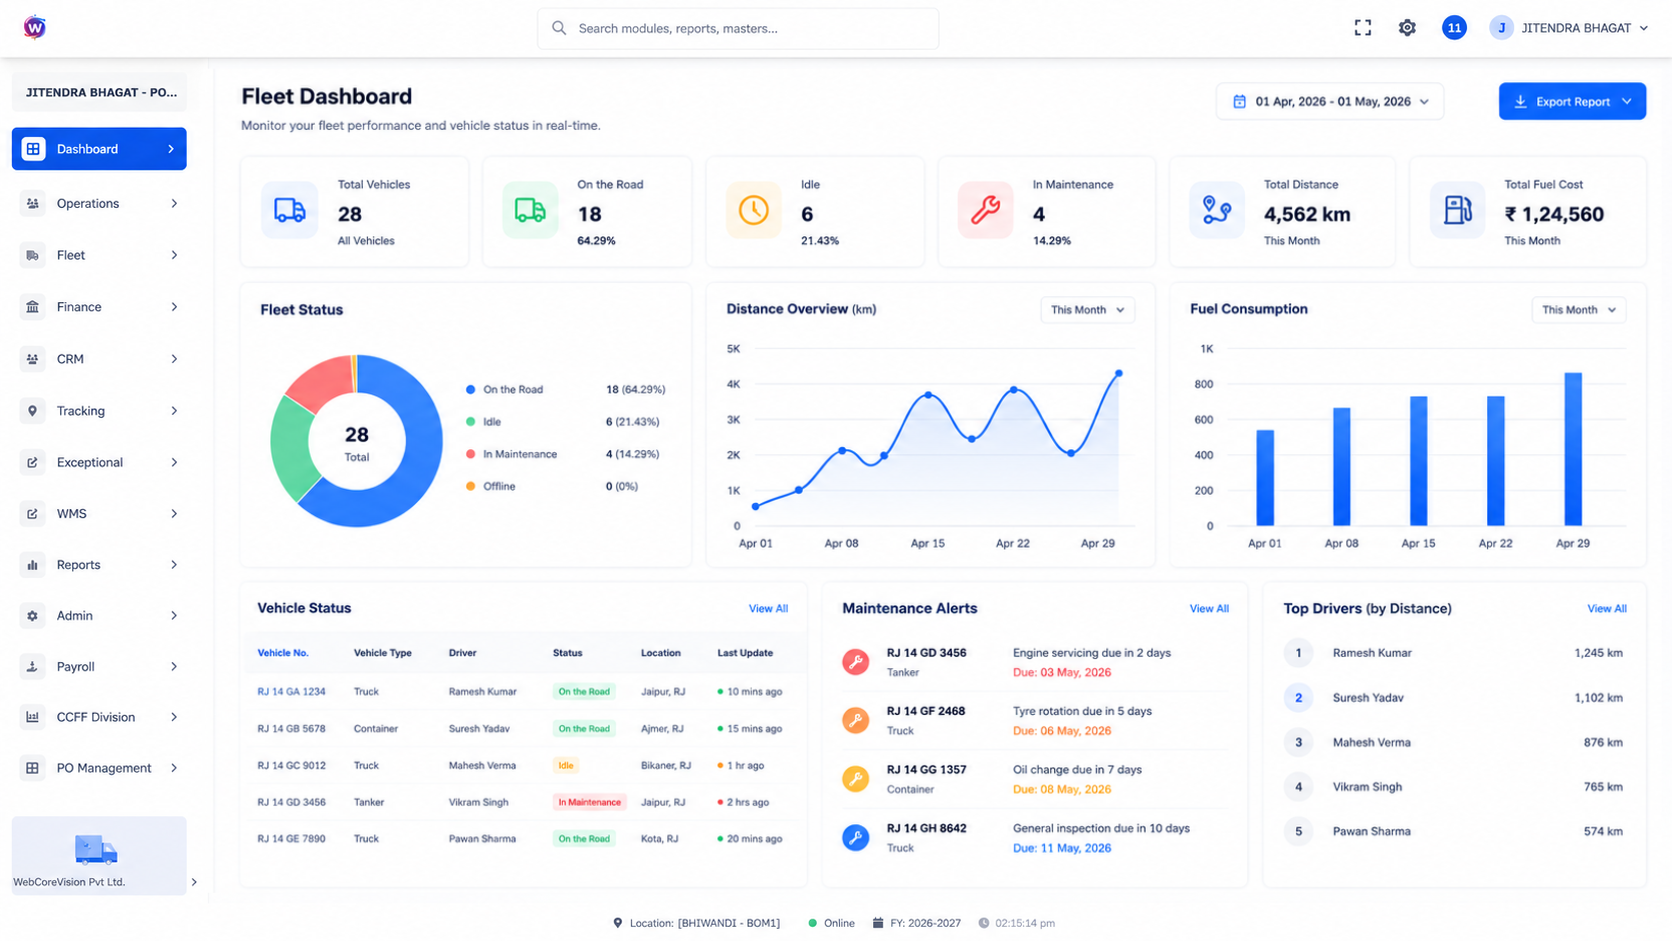Click the On the Road green truck icon
Screen dimensions: 1672x941
(x=530, y=210)
